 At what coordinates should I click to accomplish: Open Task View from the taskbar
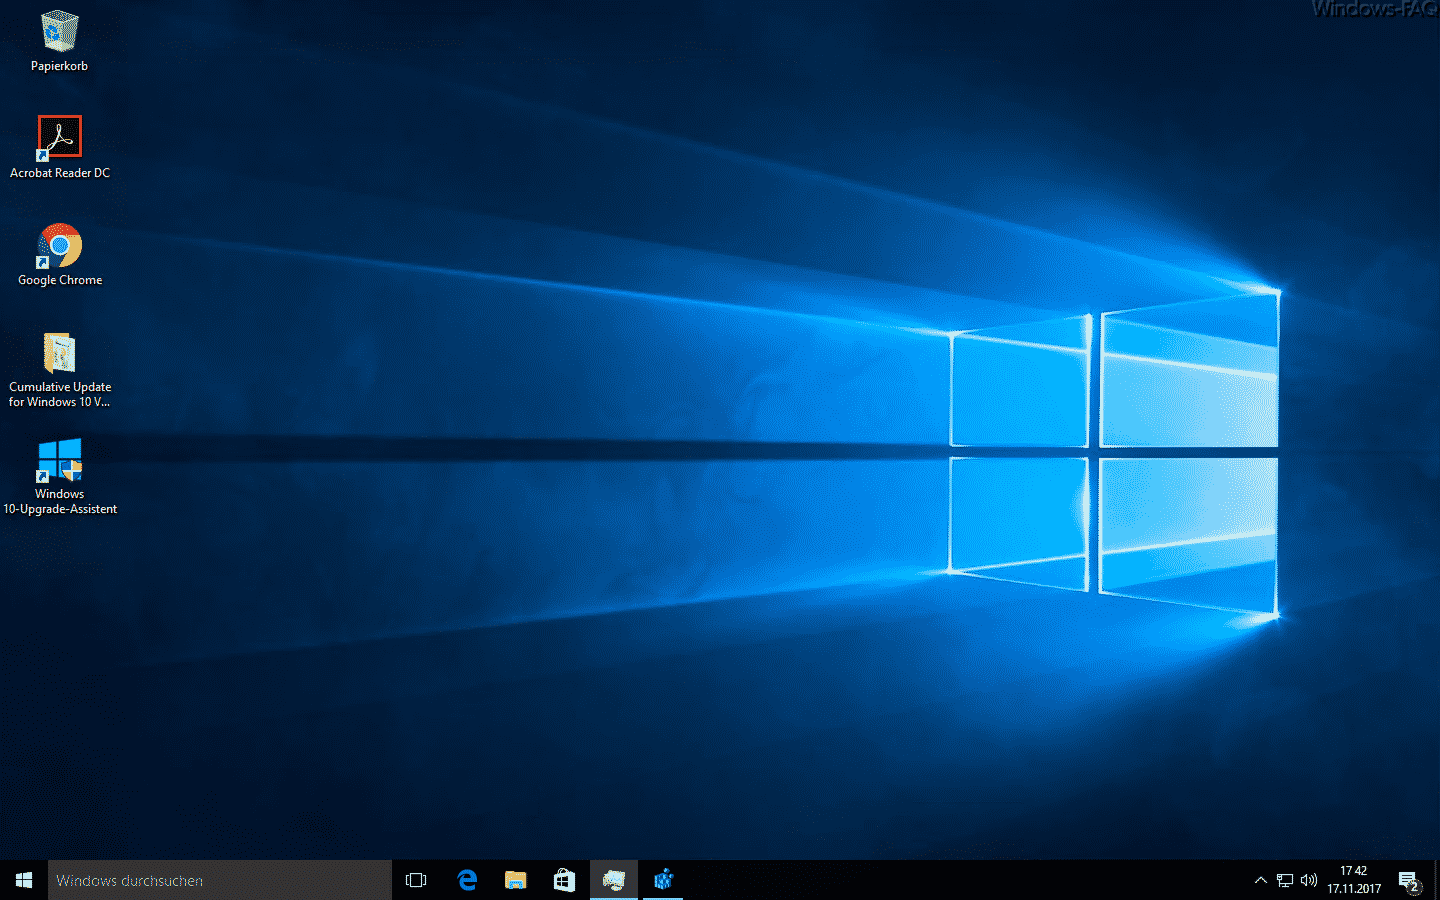click(416, 880)
